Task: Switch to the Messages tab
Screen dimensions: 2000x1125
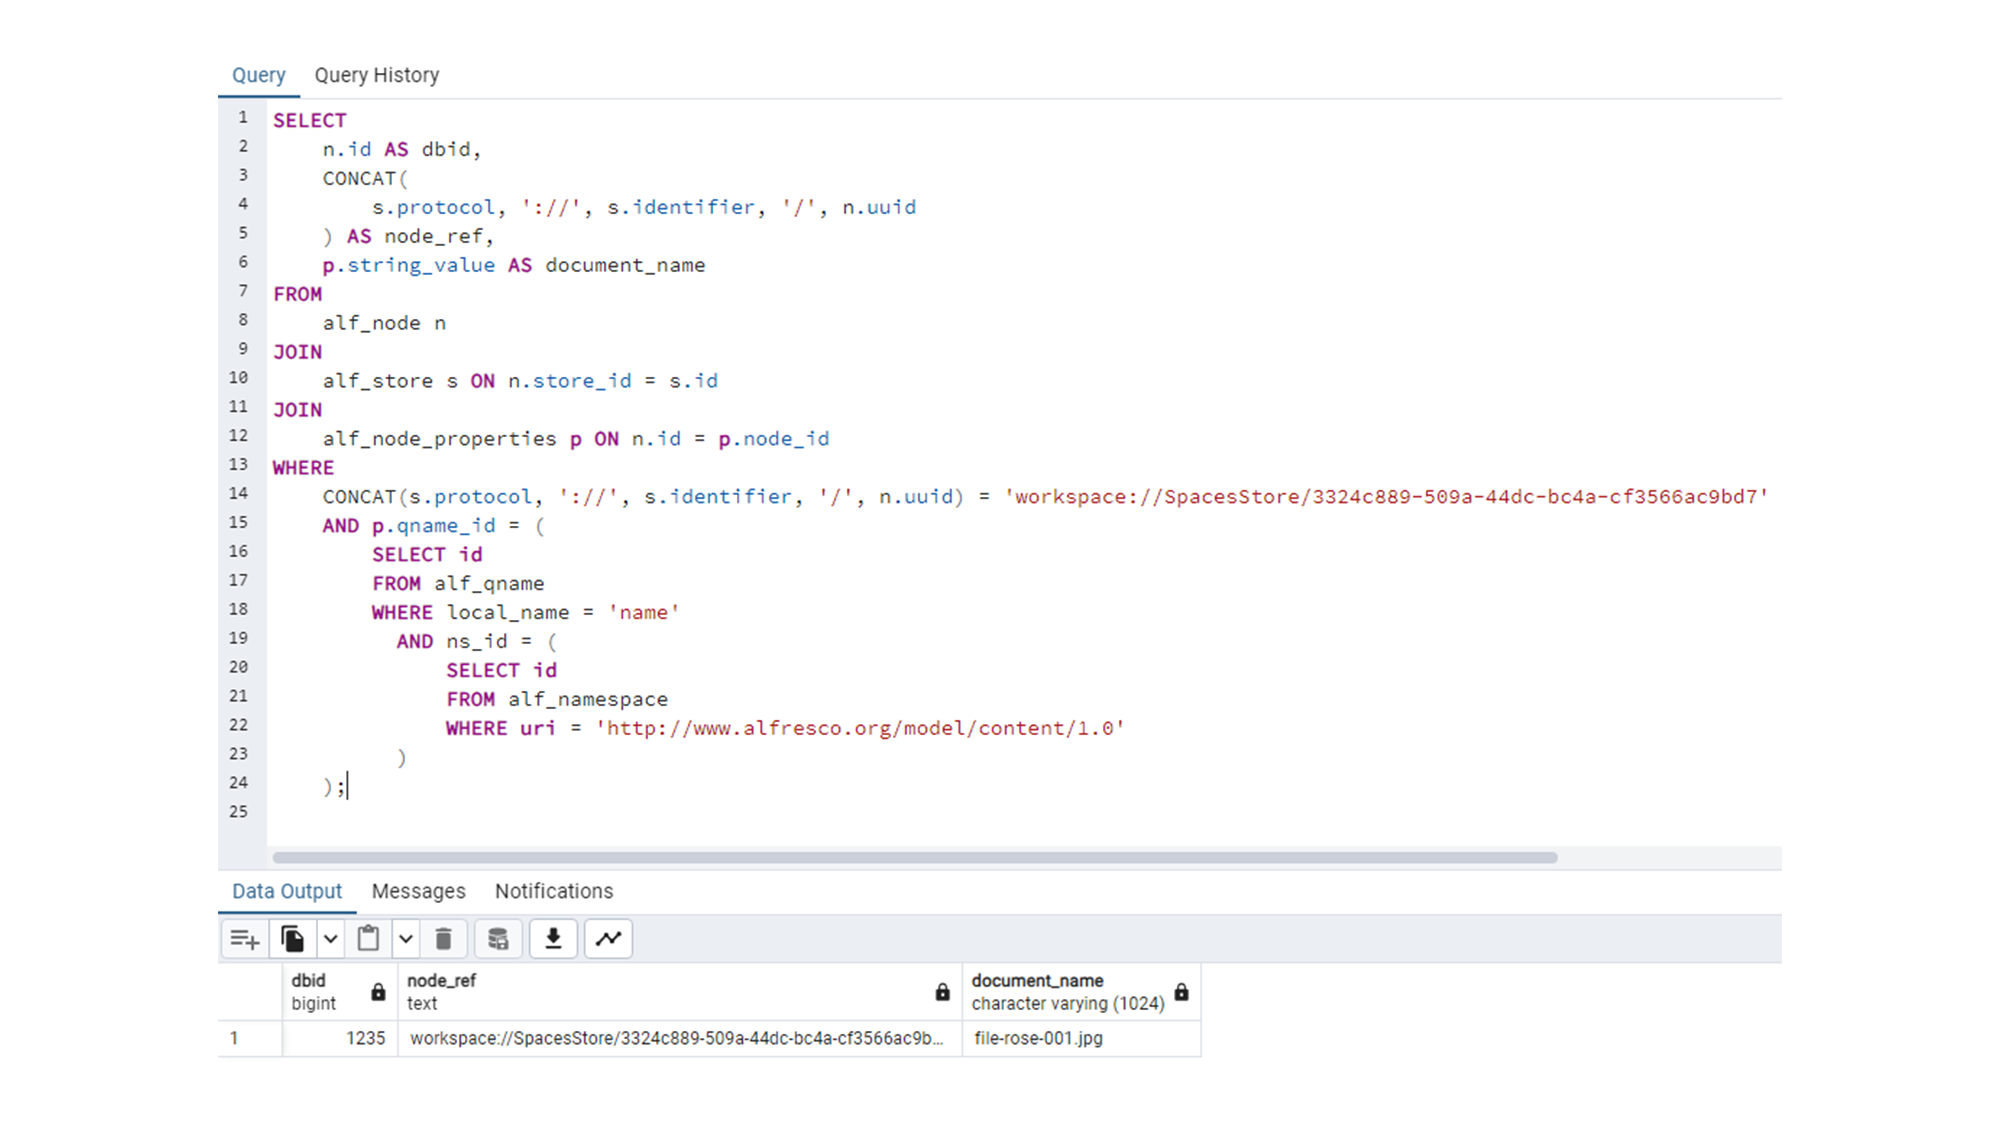Action: (418, 891)
